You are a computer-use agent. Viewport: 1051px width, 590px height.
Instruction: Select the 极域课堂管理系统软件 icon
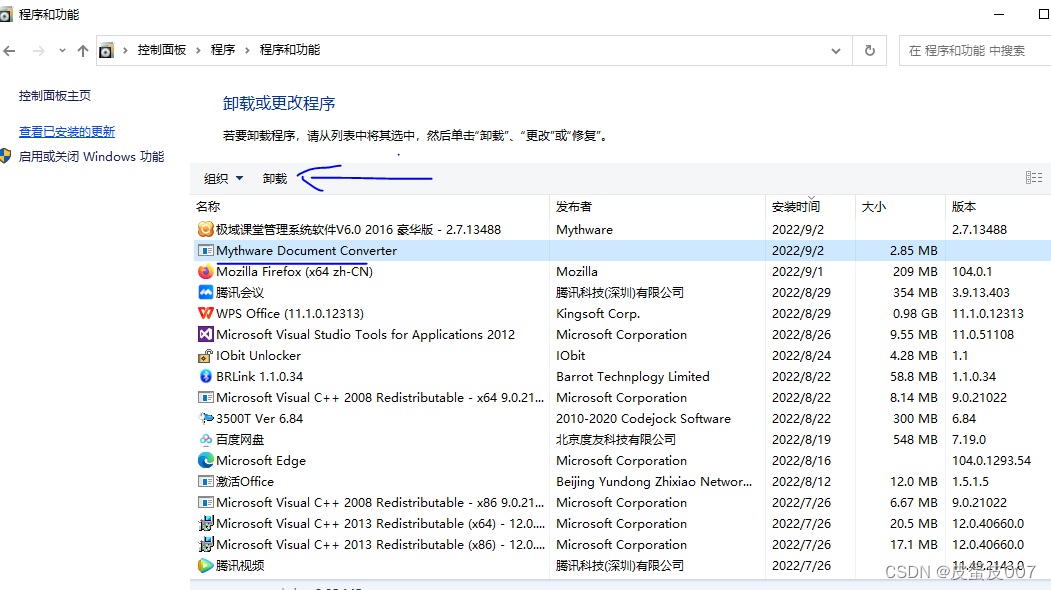[x=206, y=229]
